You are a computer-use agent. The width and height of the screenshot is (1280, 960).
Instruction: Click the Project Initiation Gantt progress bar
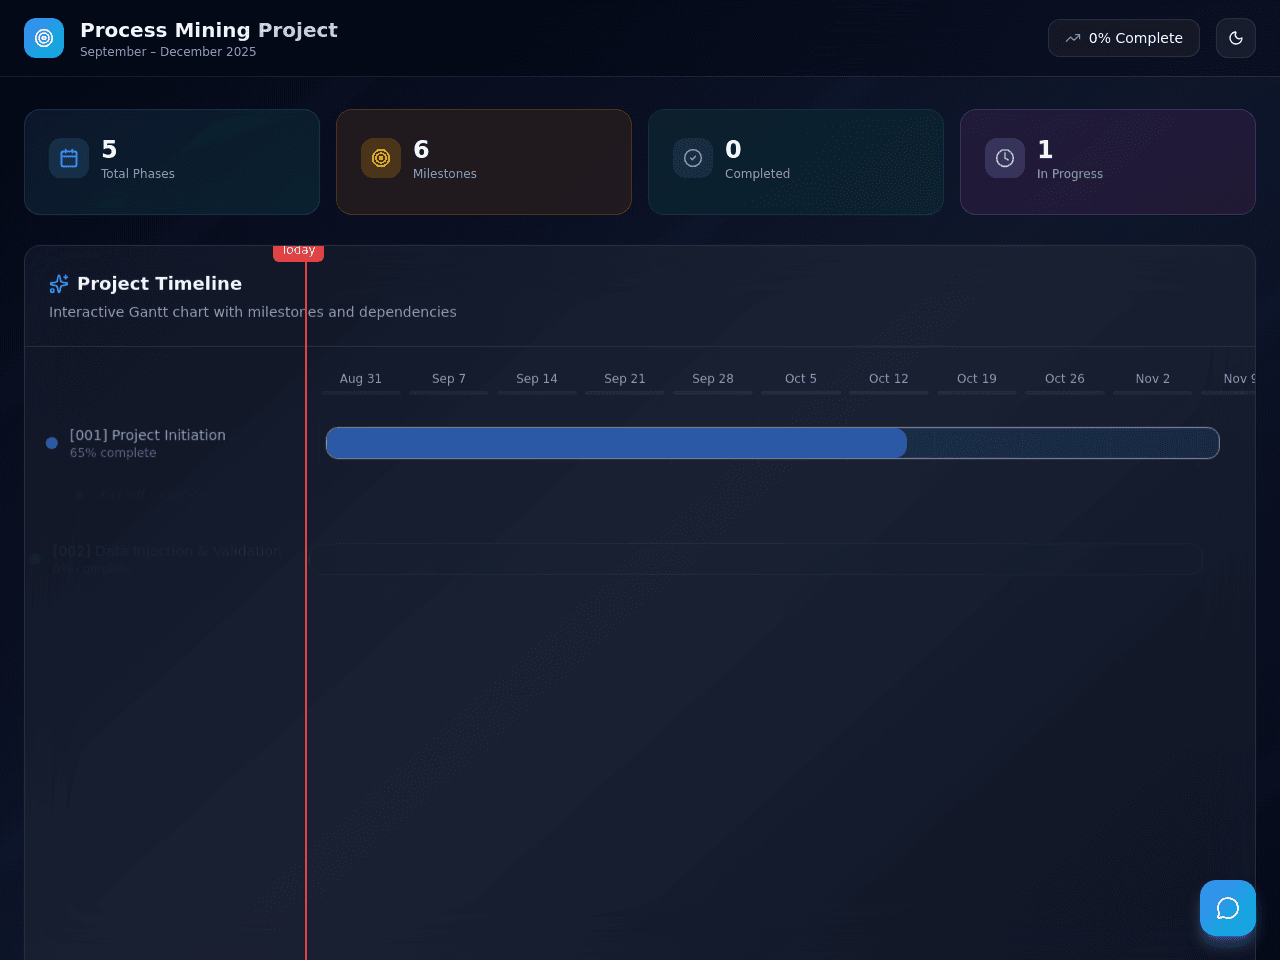[x=773, y=443]
